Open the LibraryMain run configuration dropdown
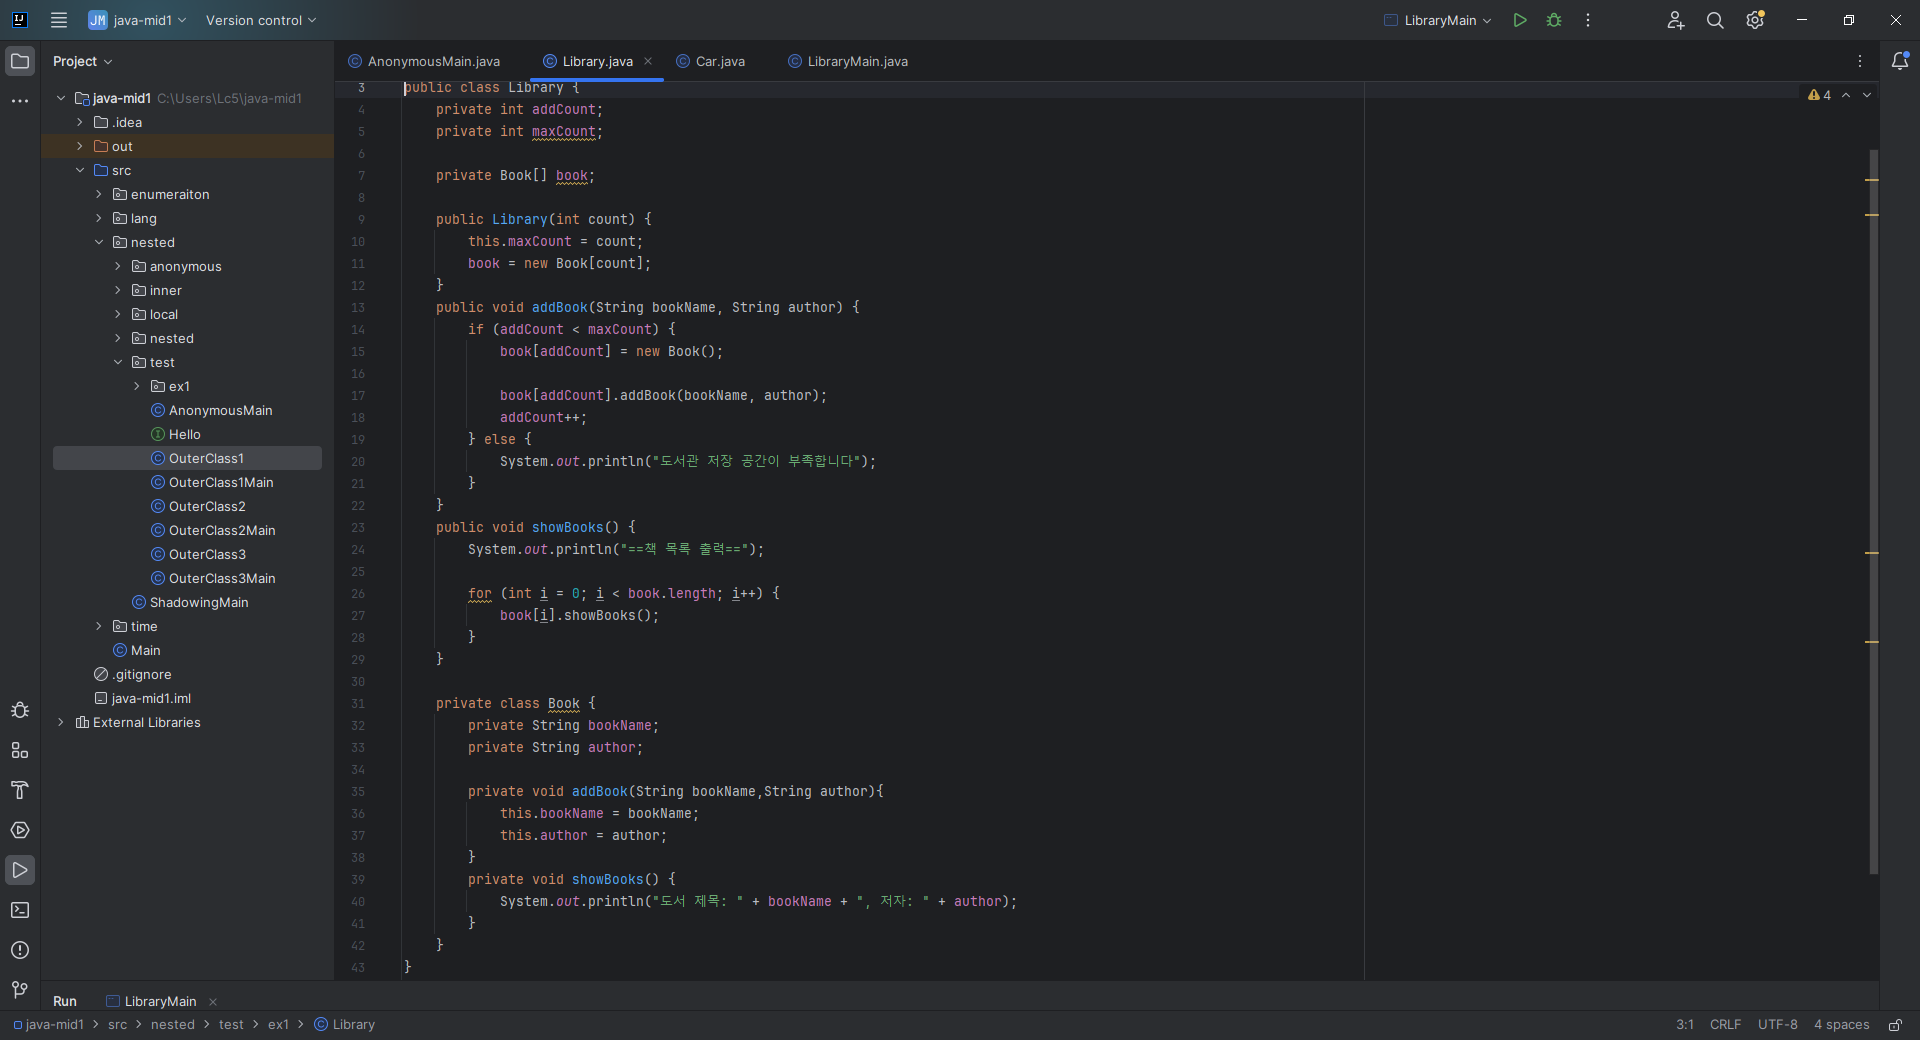The width and height of the screenshot is (1920, 1040). pos(1438,20)
